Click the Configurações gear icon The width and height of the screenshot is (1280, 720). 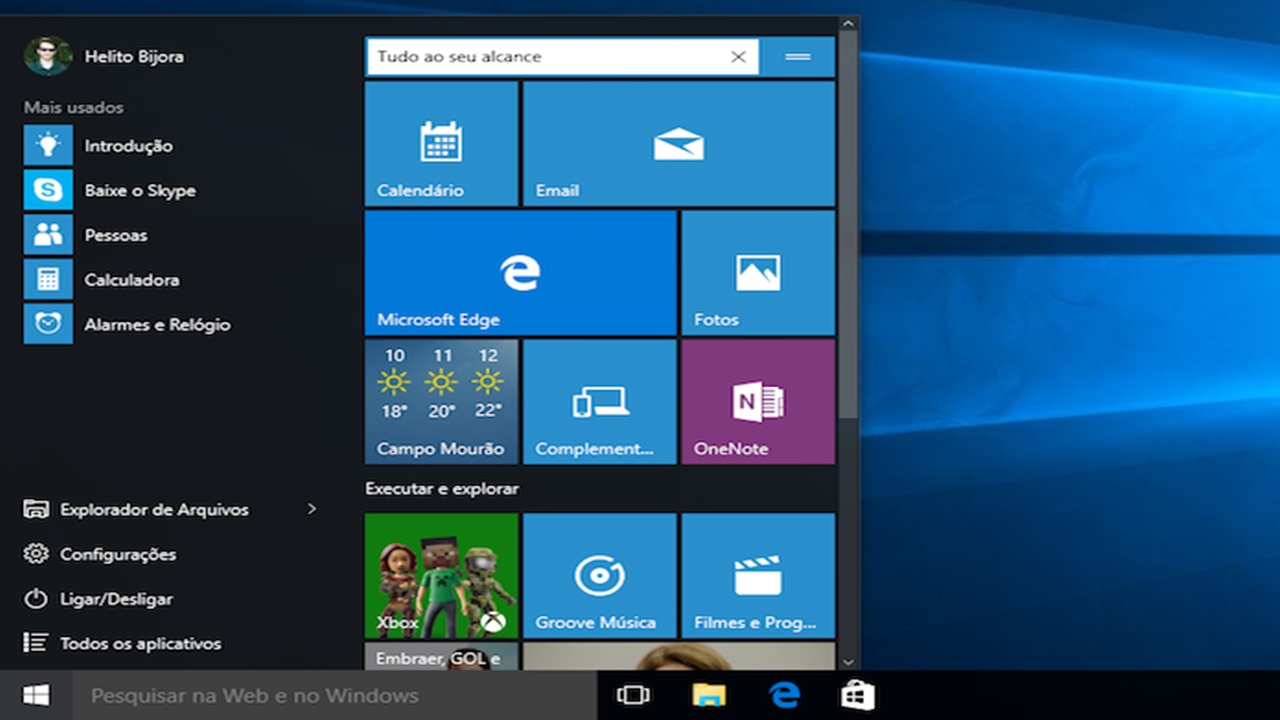pos(36,554)
